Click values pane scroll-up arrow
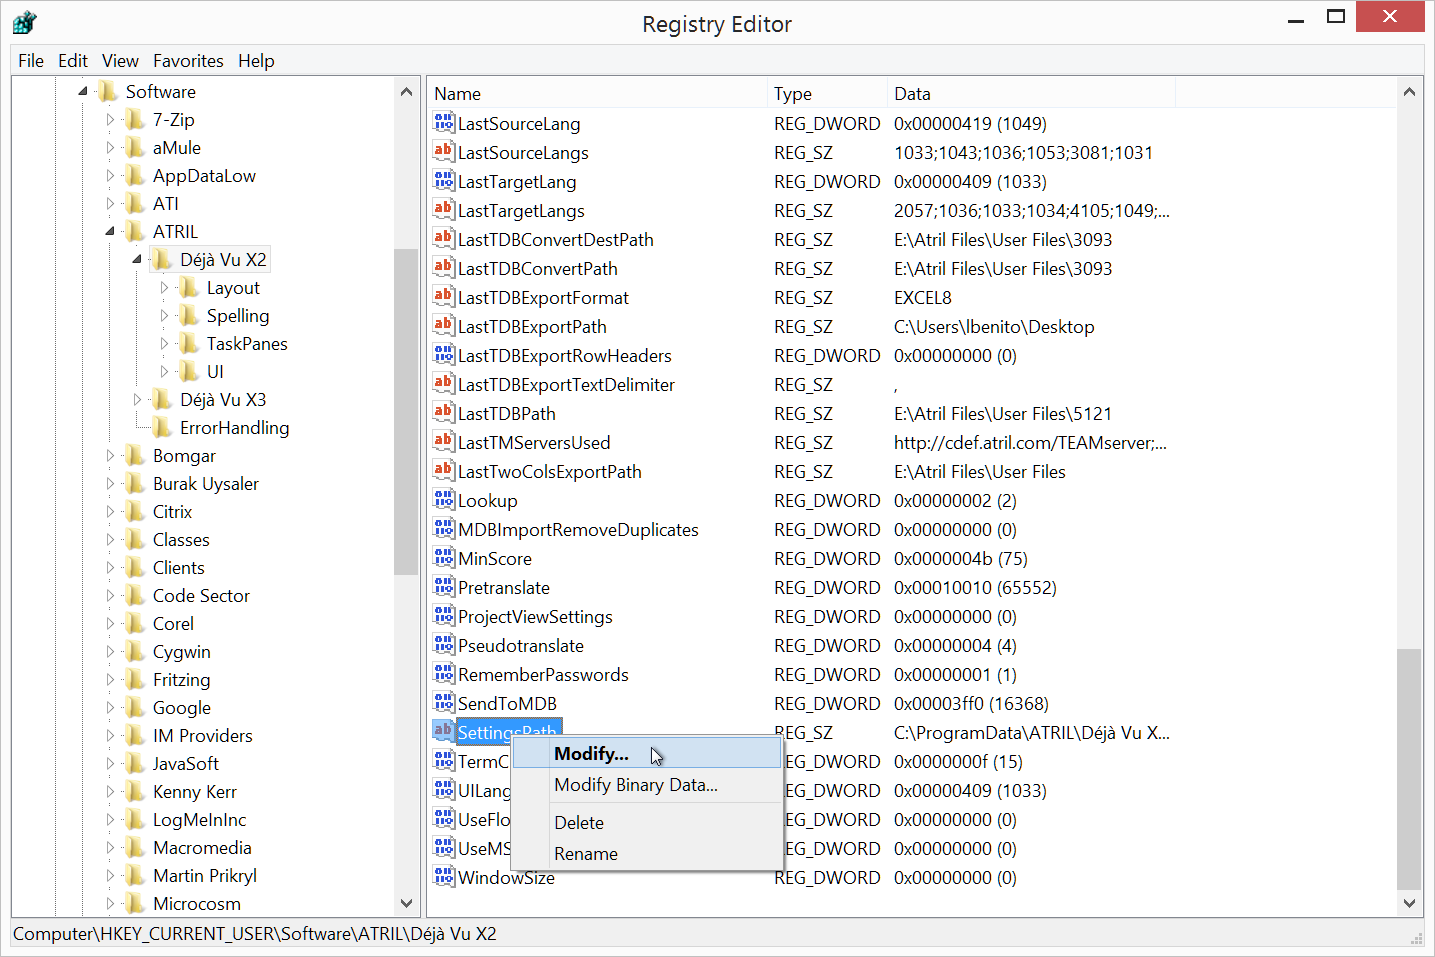This screenshot has height=957, width=1435. (x=1409, y=91)
